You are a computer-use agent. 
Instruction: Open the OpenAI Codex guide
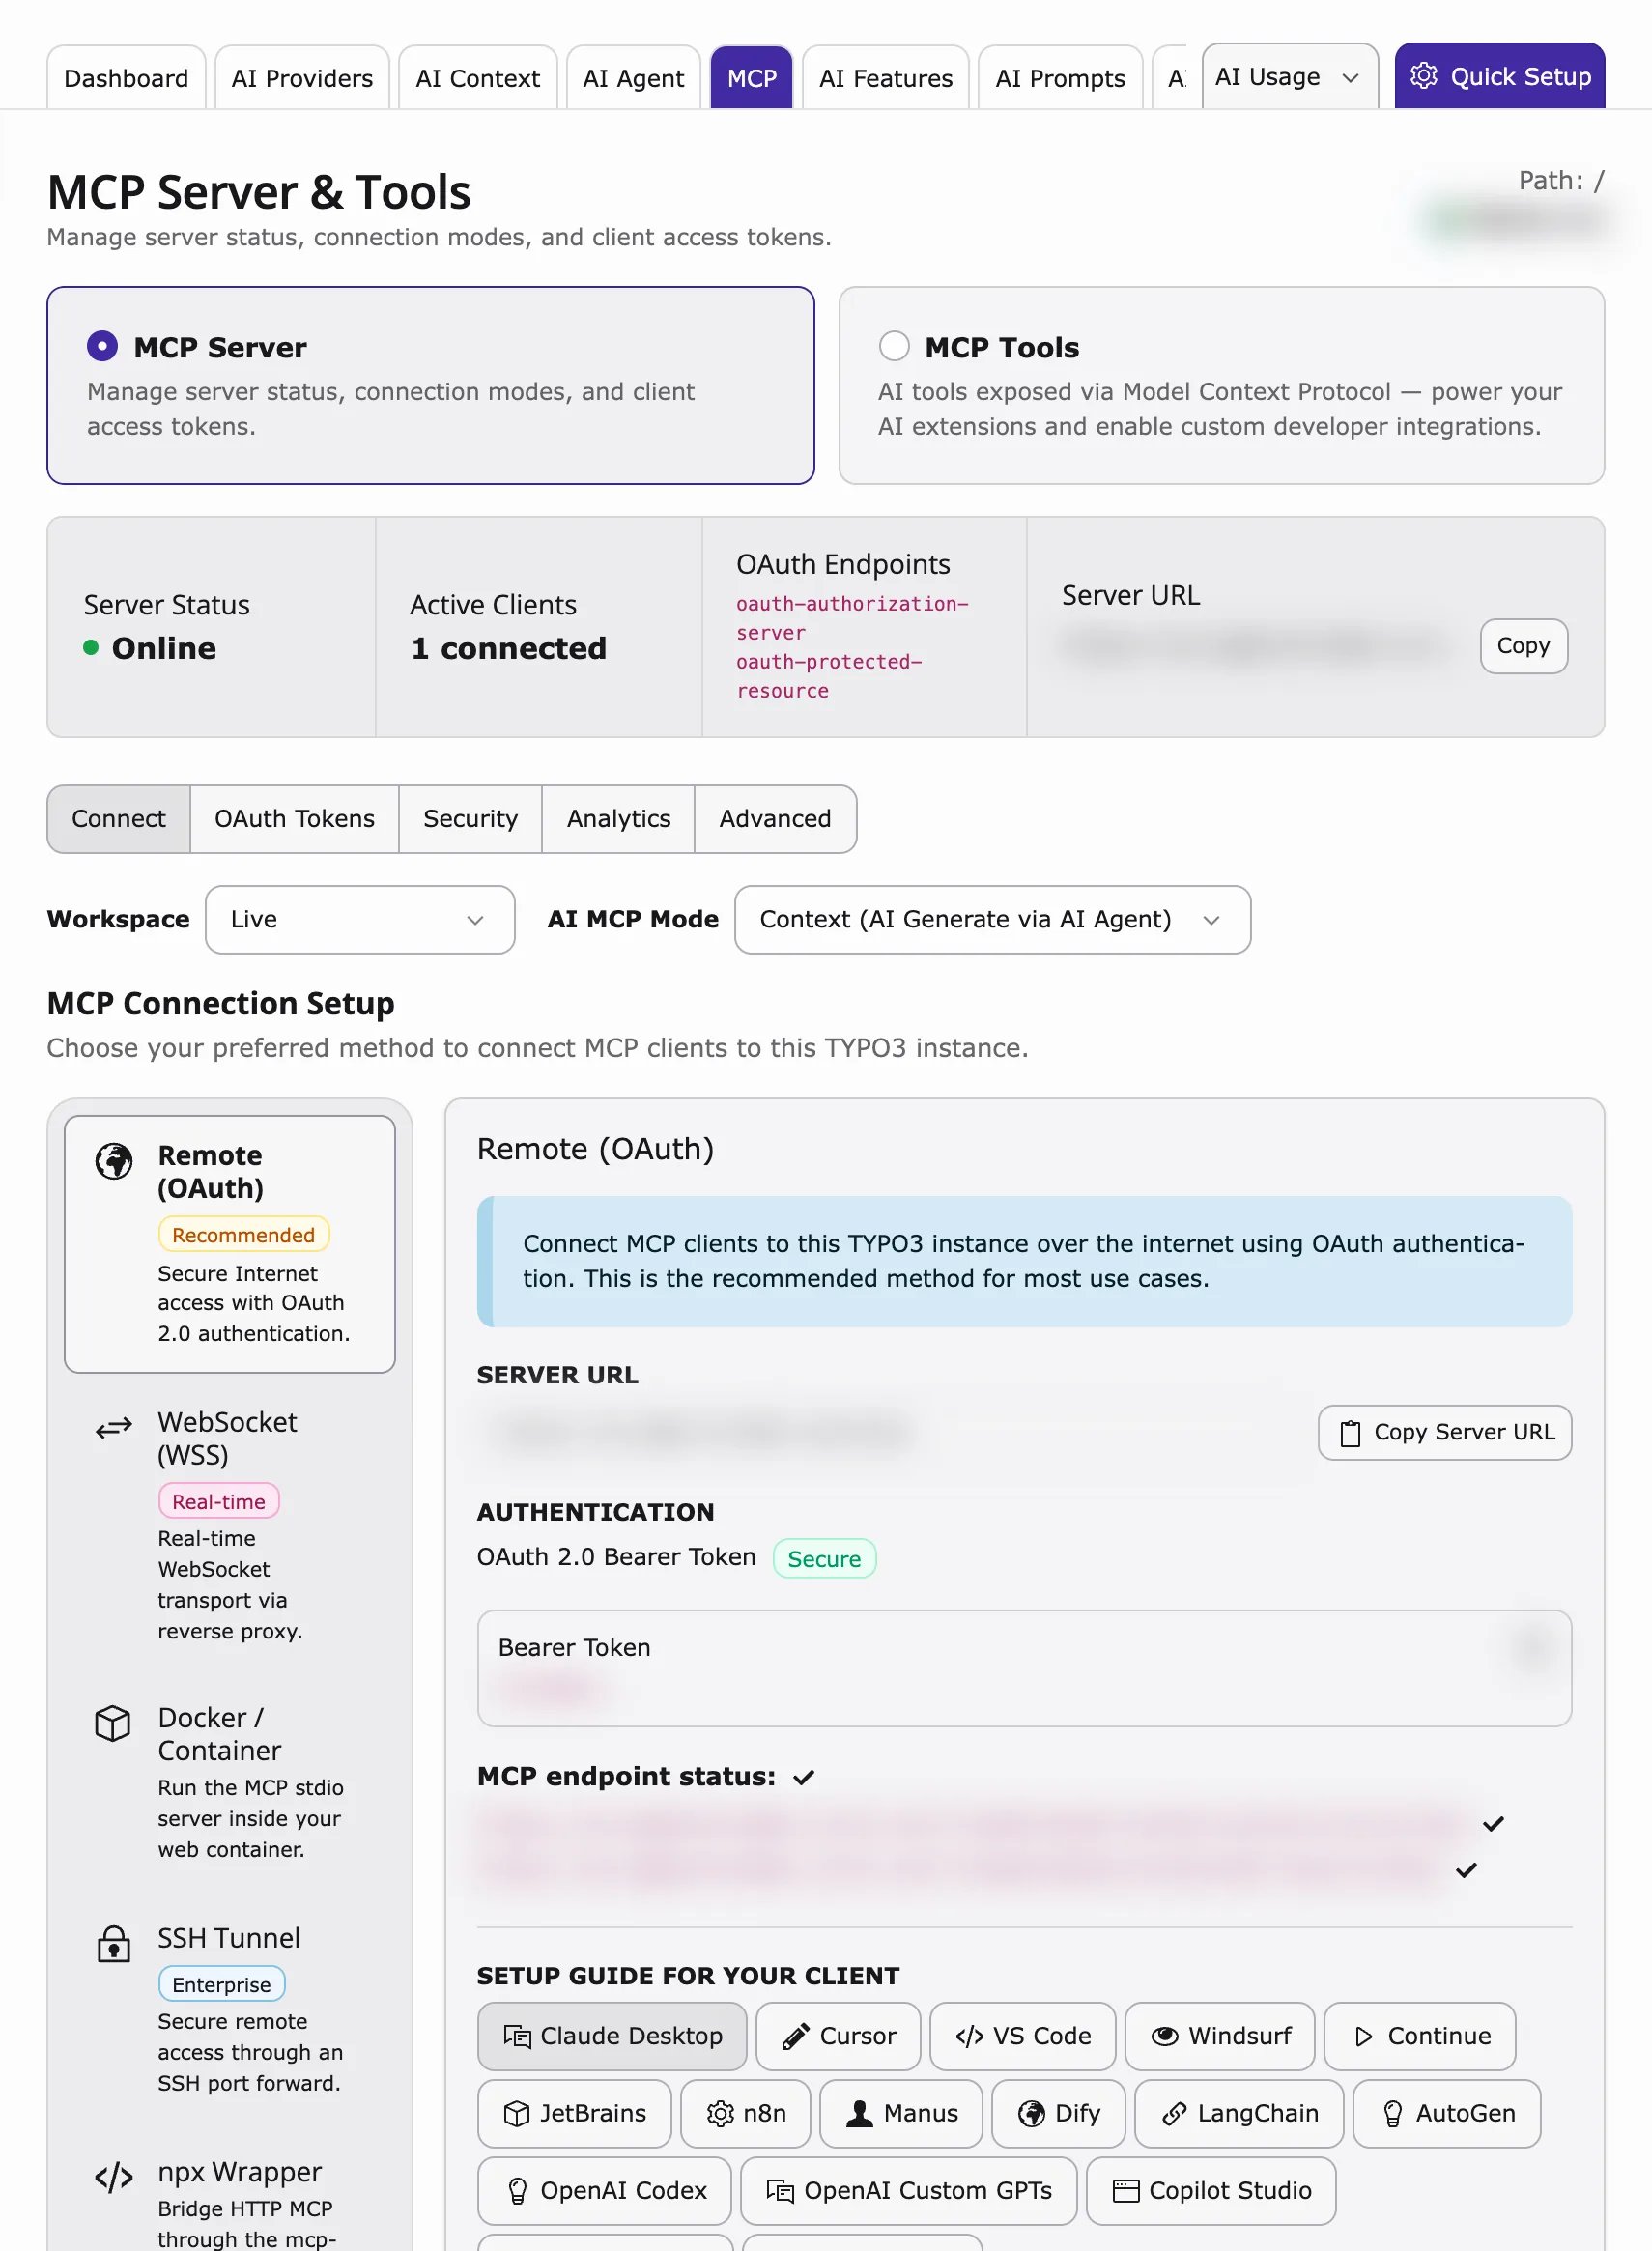coord(604,2190)
